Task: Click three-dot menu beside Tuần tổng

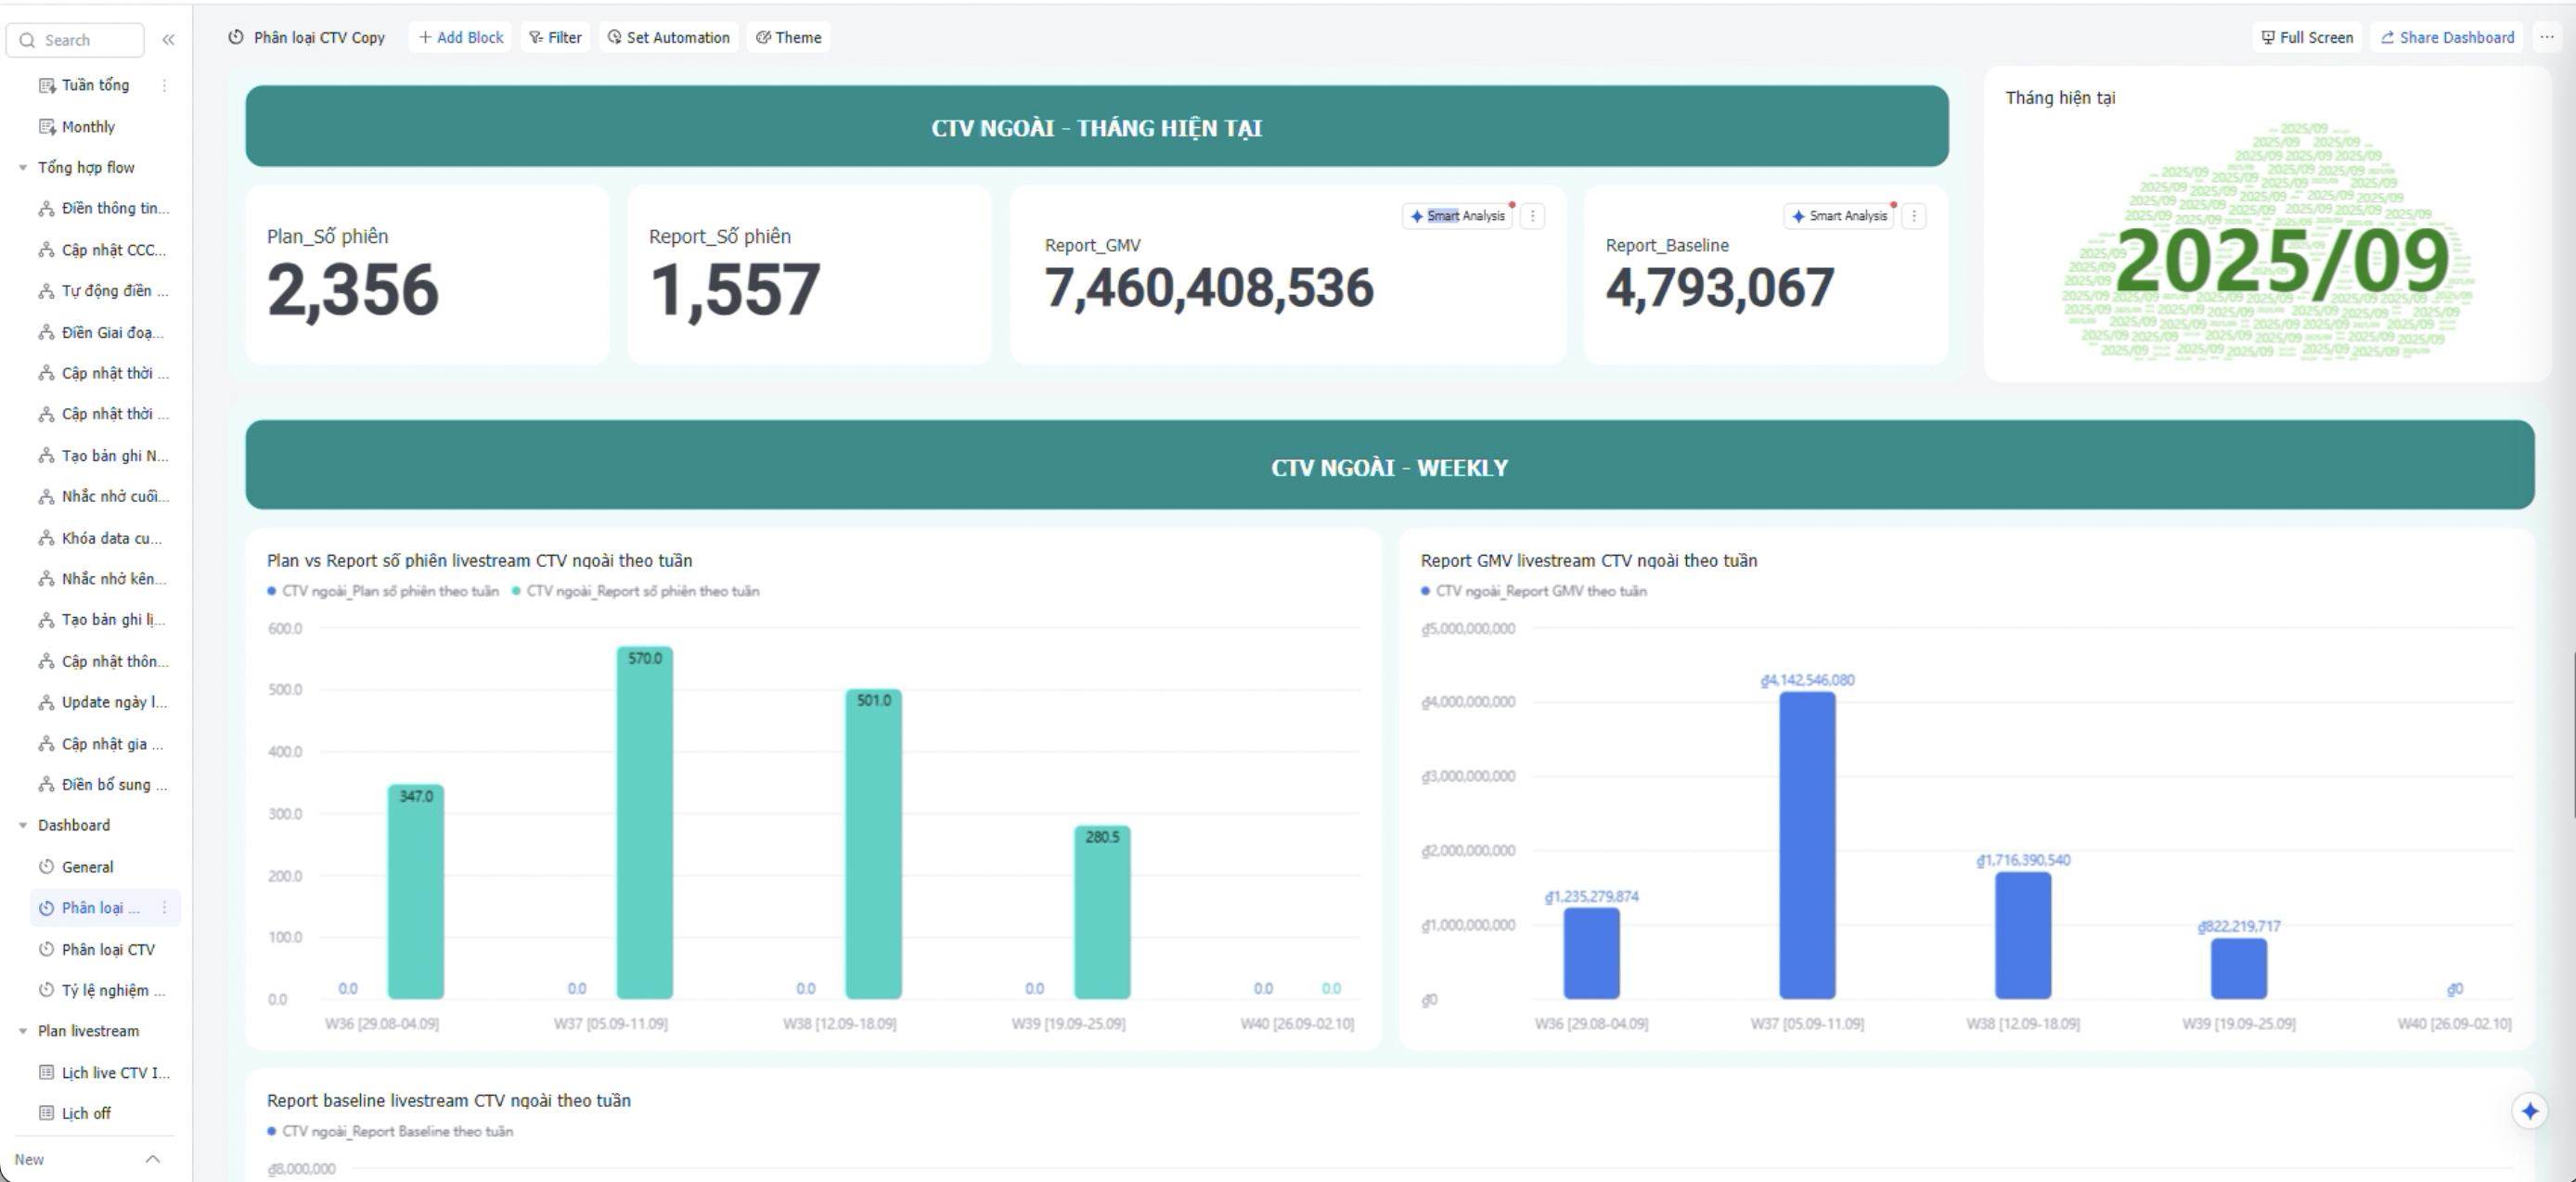Action: (164, 85)
